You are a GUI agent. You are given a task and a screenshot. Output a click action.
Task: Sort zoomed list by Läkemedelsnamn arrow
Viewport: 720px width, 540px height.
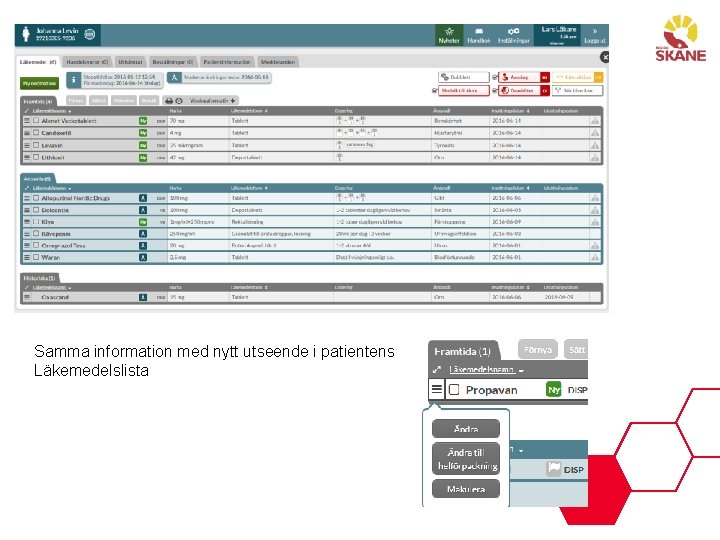point(521,371)
